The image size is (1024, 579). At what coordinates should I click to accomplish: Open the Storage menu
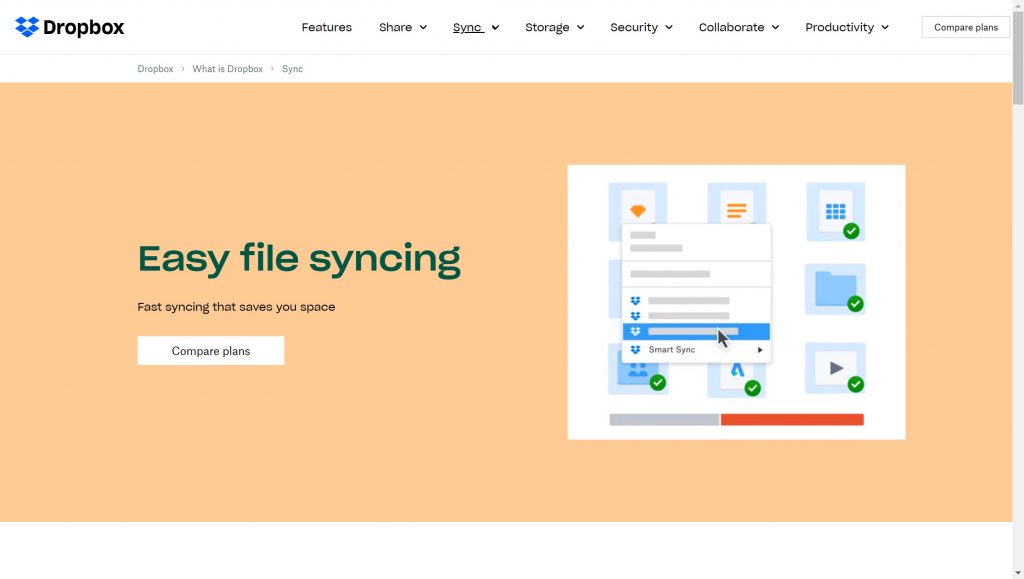point(547,27)
